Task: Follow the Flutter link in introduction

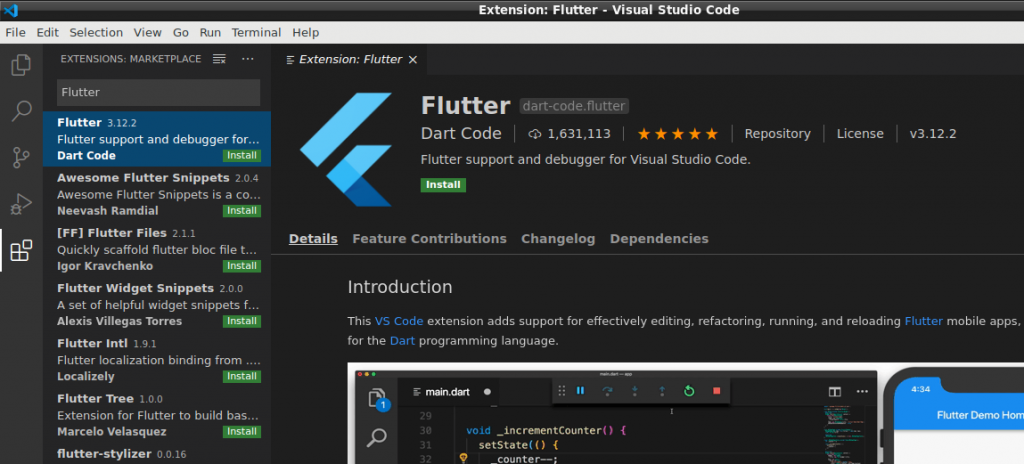Action: 923,321
